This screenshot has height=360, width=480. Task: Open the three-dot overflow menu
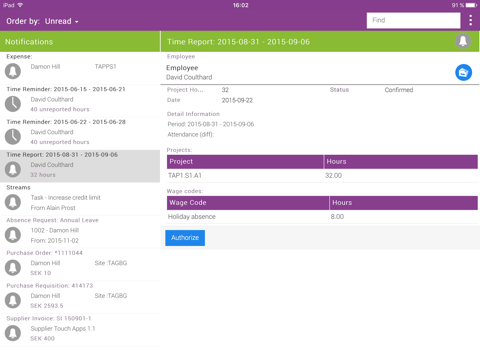(x=470, y=20)
